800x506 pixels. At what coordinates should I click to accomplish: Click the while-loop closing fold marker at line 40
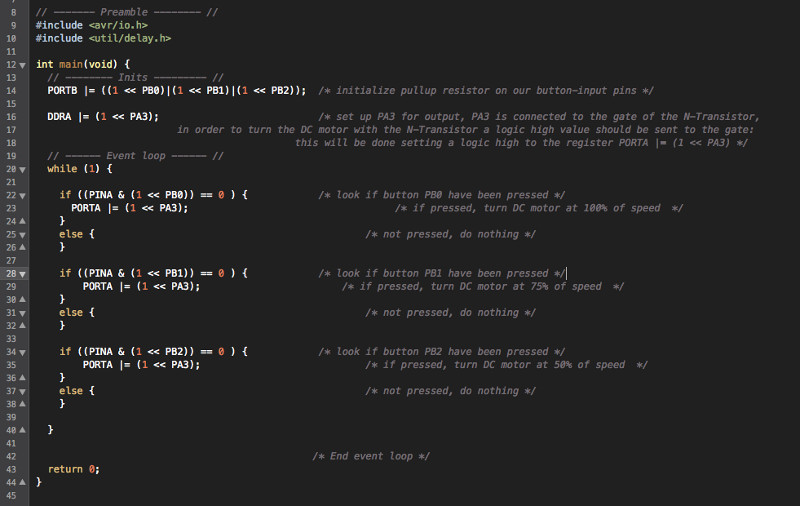(x=22, y=430)
